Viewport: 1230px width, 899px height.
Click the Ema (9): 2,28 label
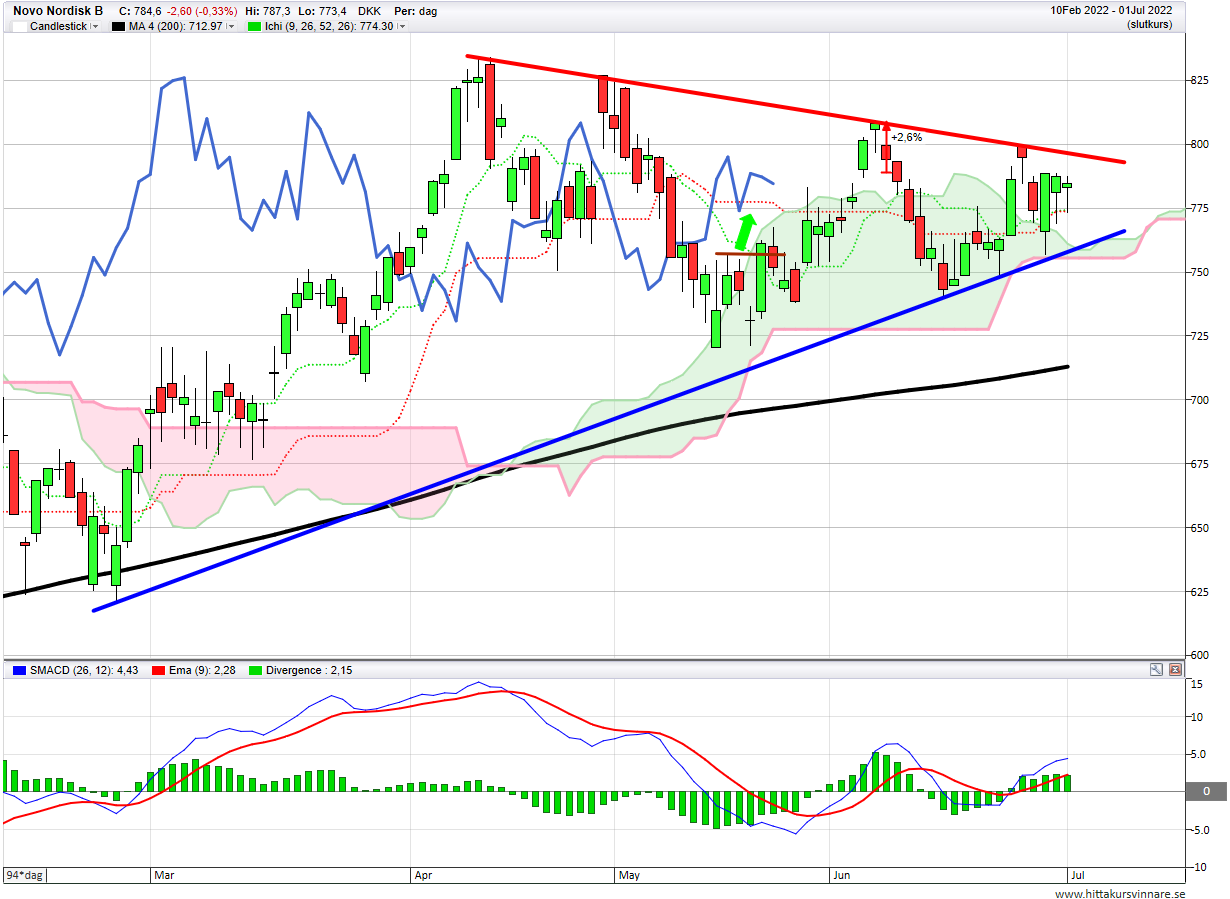tap(203, 670)
